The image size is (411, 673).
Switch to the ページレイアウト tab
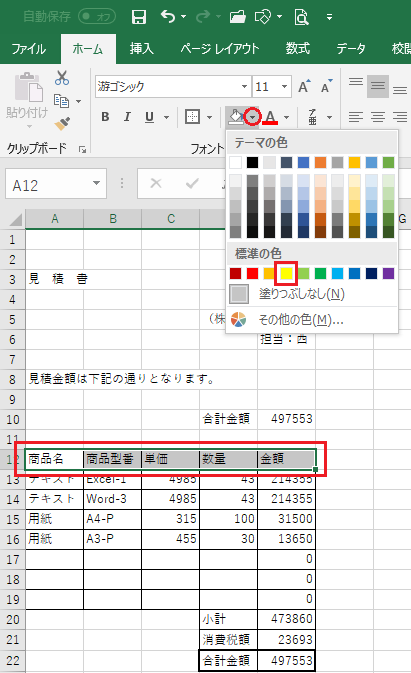click(x=220, y=49)
